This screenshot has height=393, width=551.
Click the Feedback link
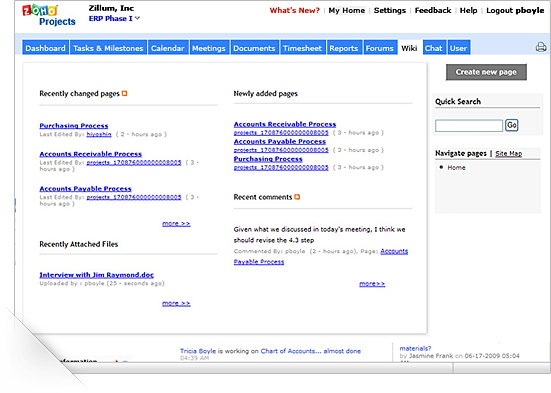(x=433, y=11)
